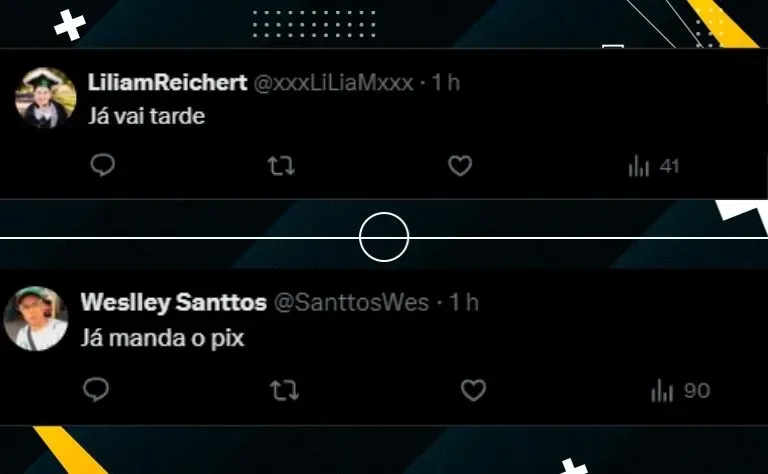768x474 pixels.
Task: Retweet LiliamReichert's "Já vai tarde" post
Action: point(281,166)
